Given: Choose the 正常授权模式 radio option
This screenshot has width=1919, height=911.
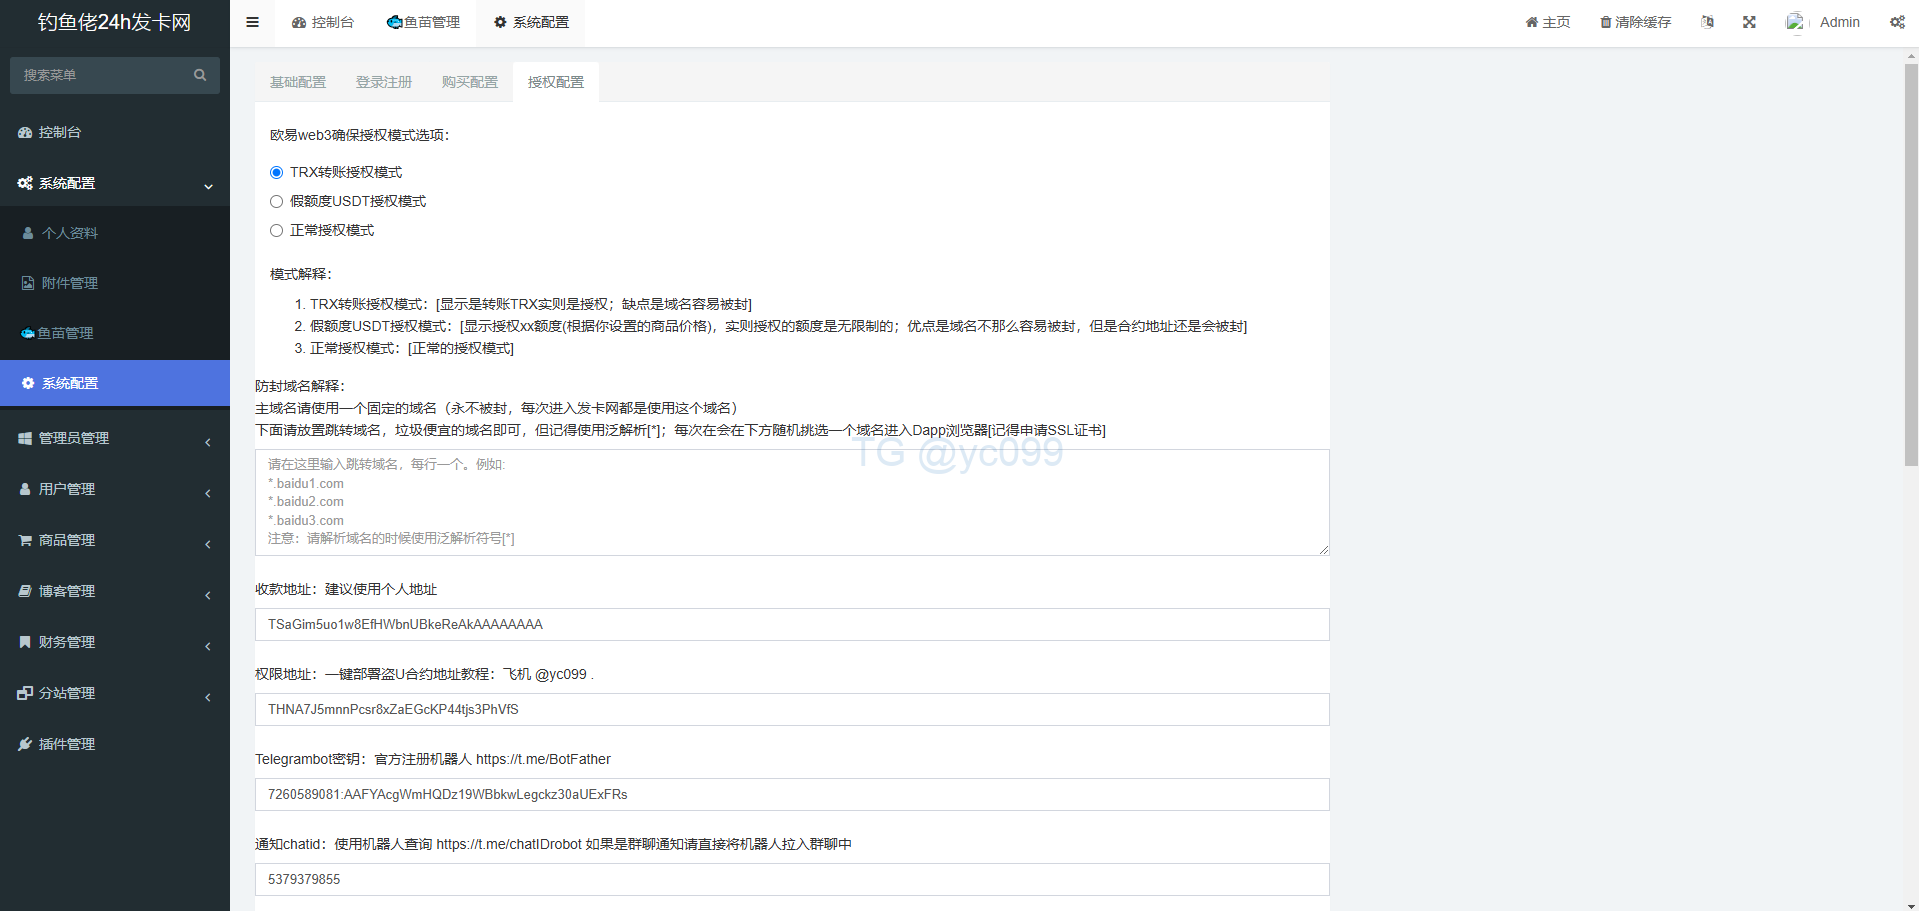Looking at the screenshot, I should click(x=277, y=231).
